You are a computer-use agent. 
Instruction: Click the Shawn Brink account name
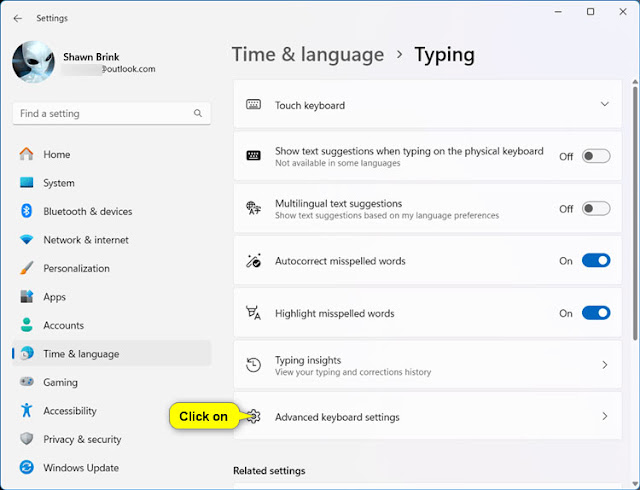(x=91, y=57)
